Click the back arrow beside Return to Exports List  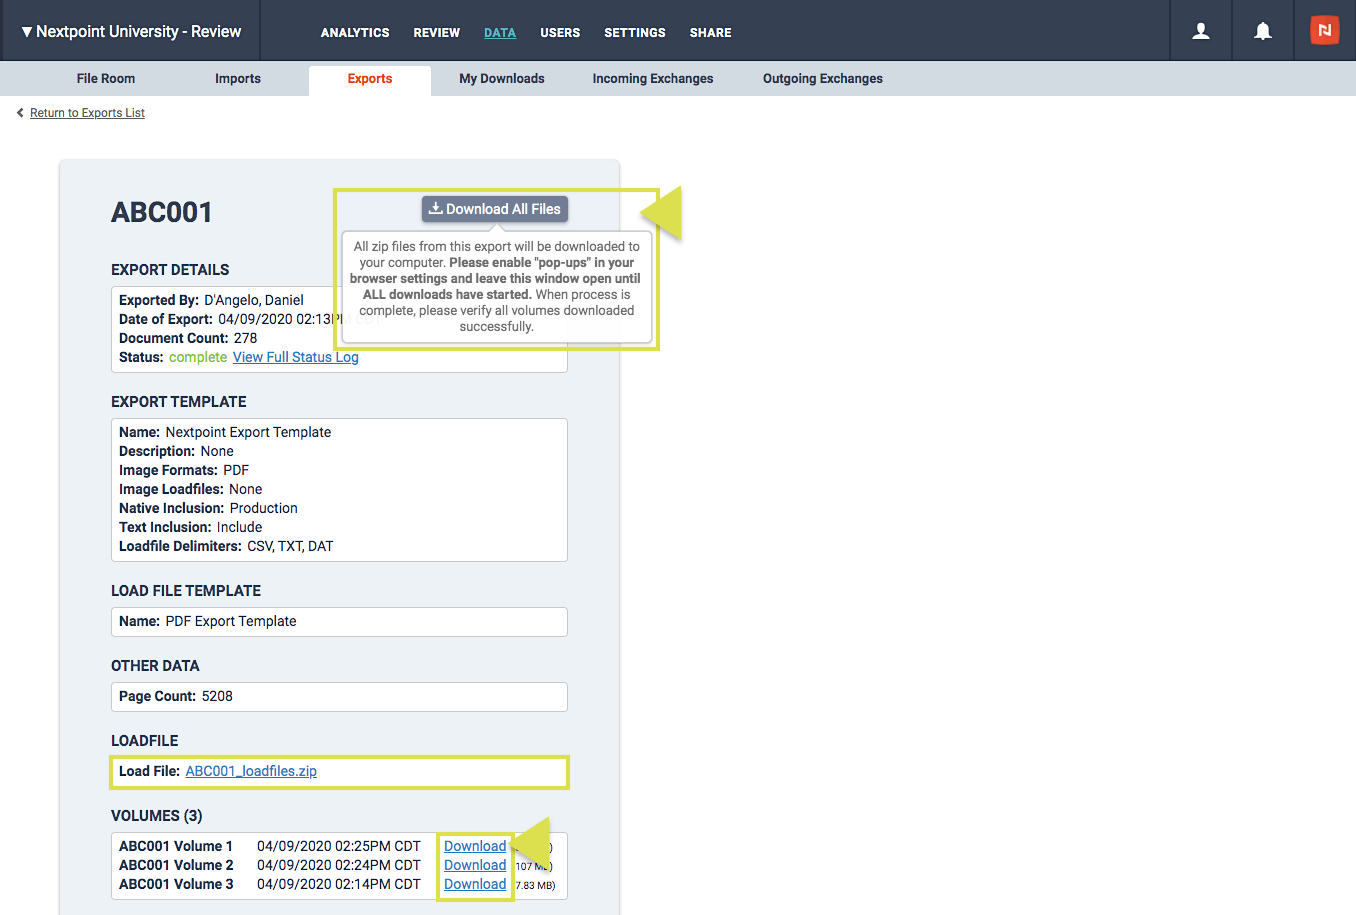[20, 113]
